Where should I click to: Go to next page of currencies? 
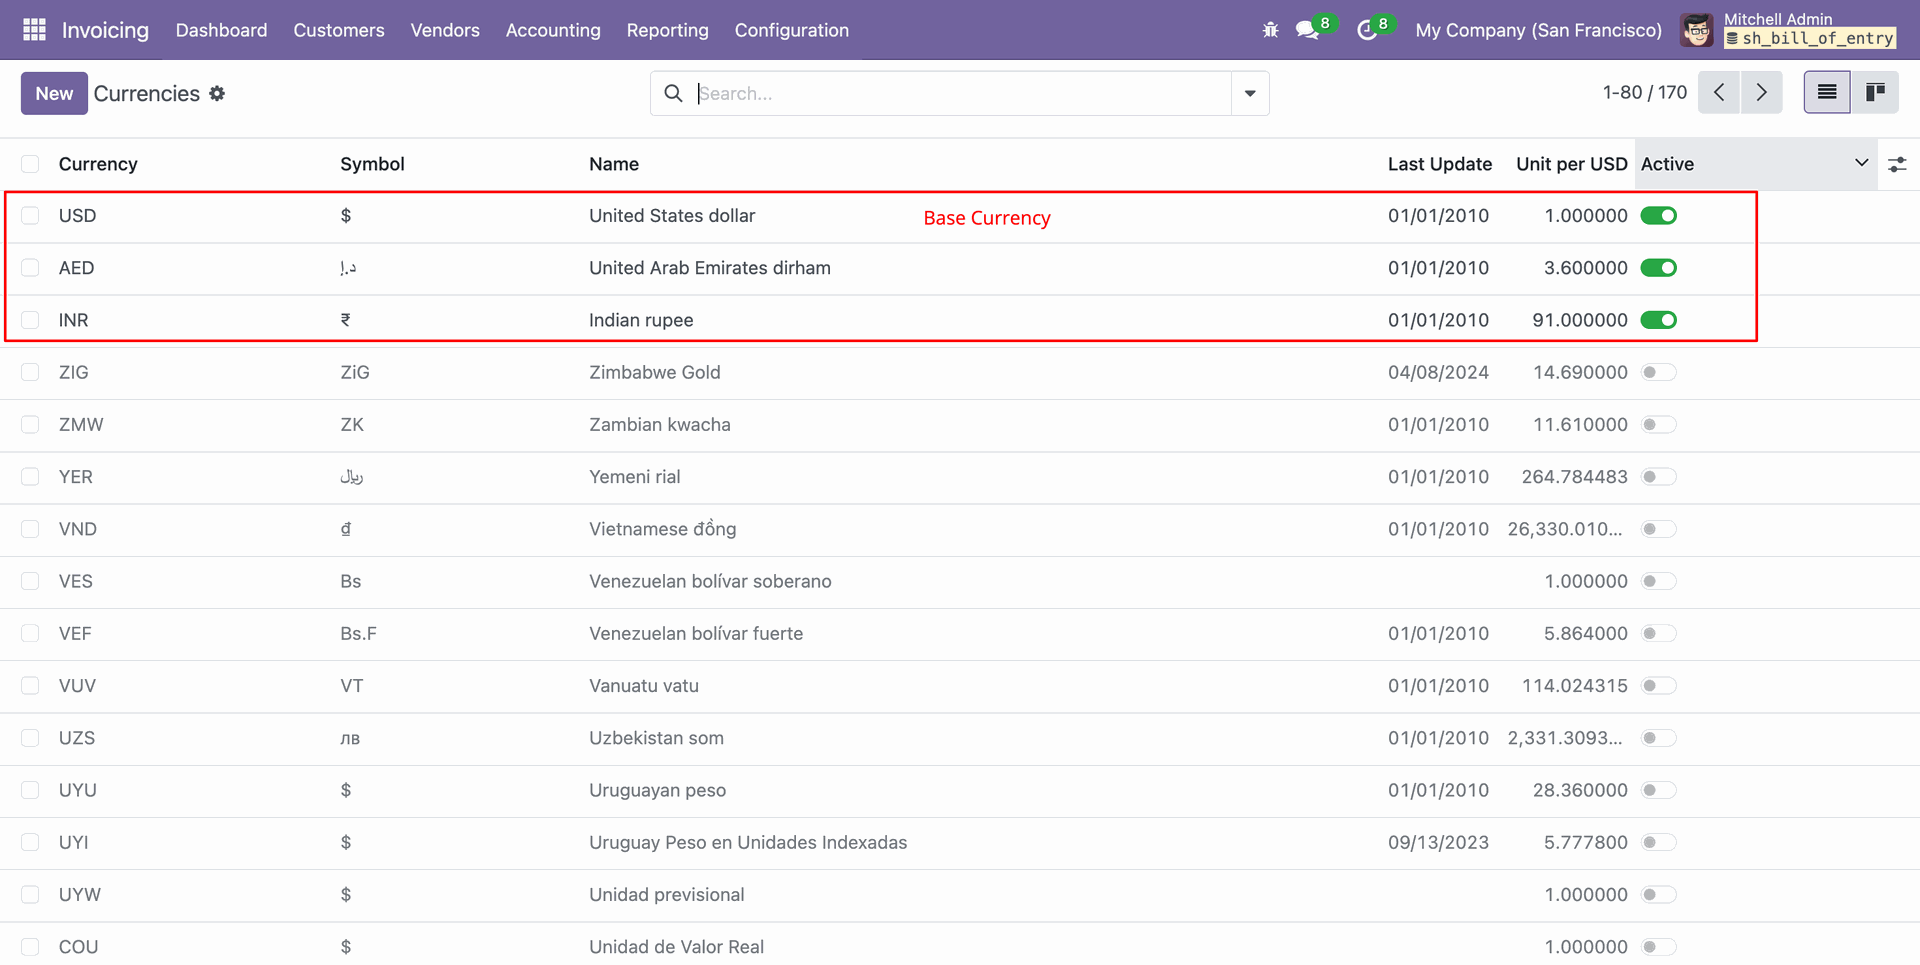click(1761, 93)
